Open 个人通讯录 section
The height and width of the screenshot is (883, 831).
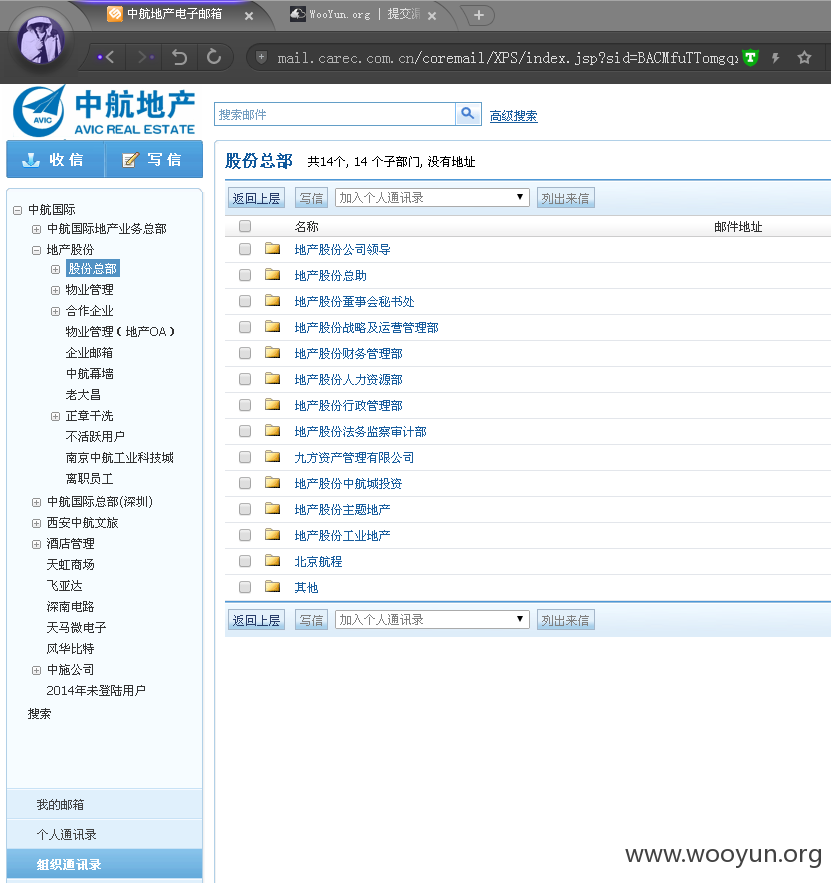point(105,835)
